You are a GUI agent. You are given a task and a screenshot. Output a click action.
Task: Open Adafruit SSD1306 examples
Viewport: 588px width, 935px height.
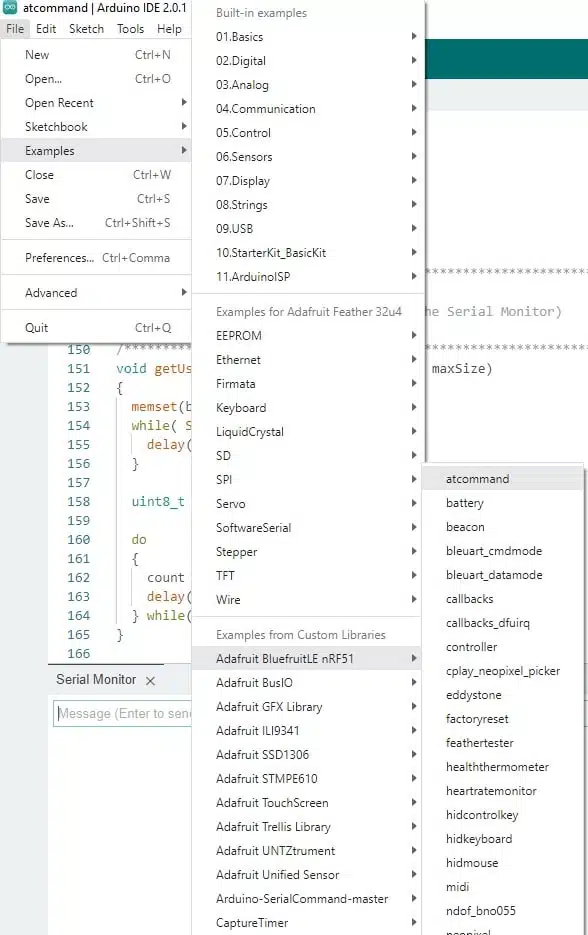tap(308, 755)
